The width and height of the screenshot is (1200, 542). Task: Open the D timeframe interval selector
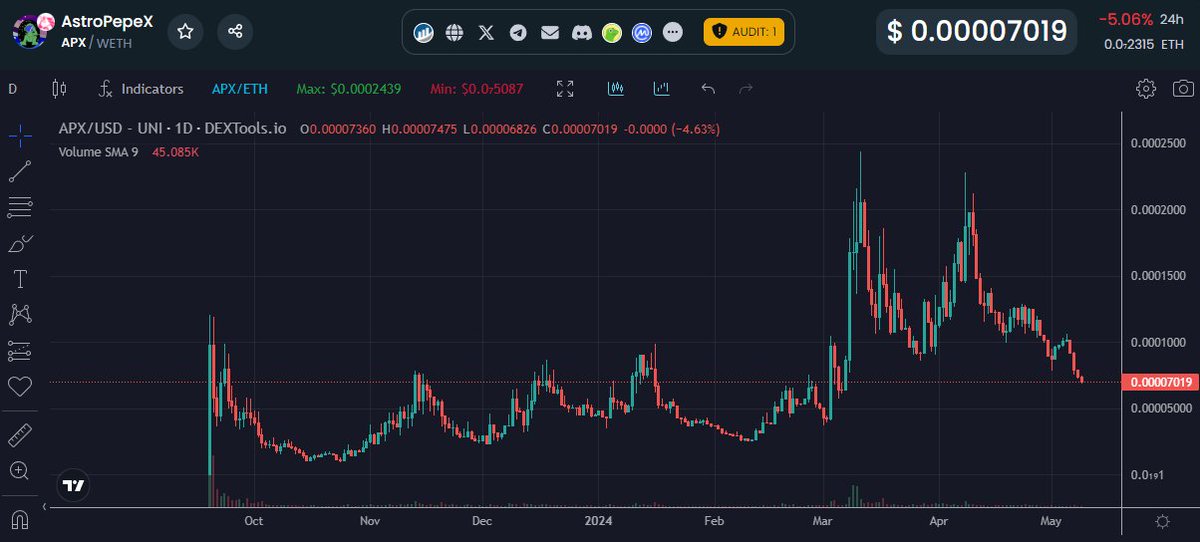(x=13, y=89)
